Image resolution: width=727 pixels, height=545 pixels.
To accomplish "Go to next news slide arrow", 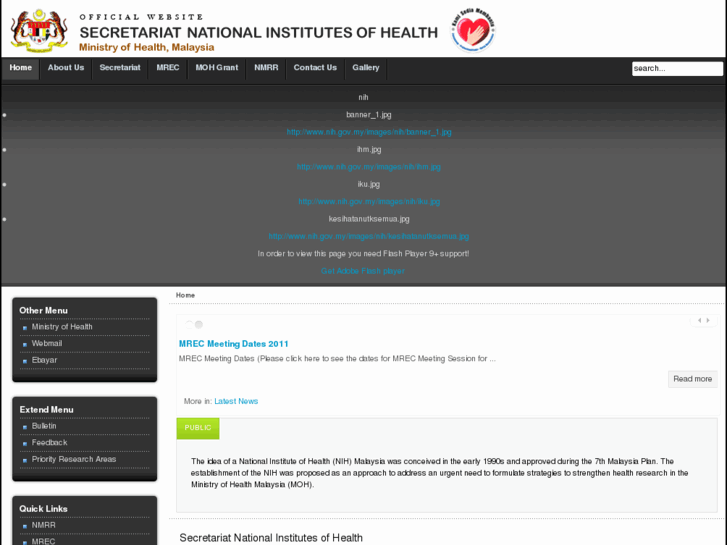I will (x=708, y=320).
